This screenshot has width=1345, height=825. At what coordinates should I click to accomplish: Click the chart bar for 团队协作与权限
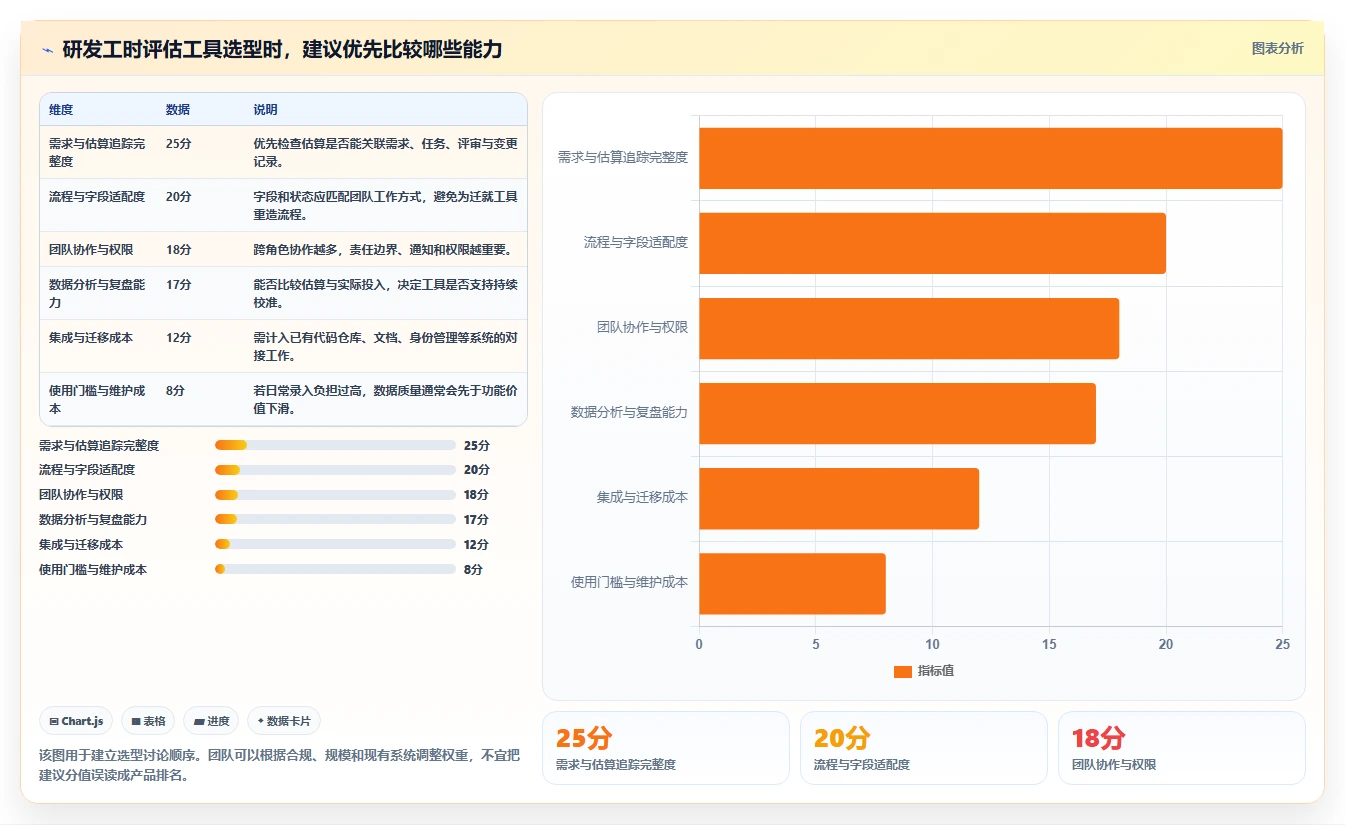point(909,328)
